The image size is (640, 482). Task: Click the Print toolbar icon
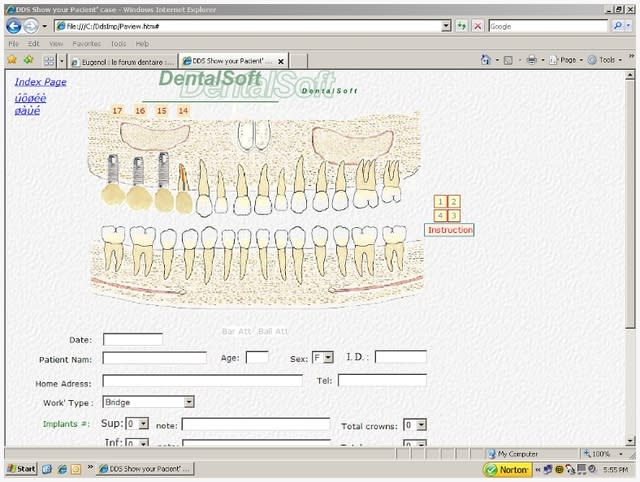(532, 60)
